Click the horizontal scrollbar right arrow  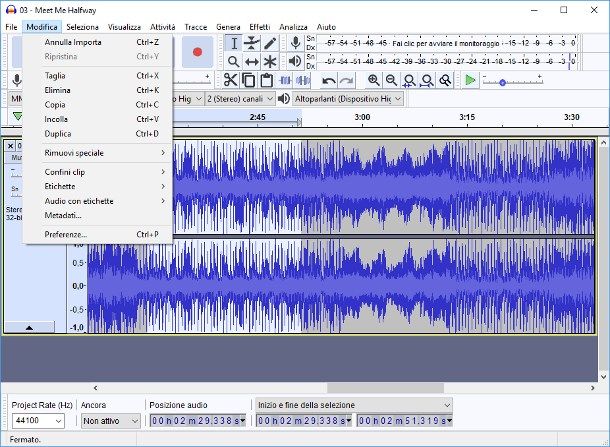coord(592,388)
